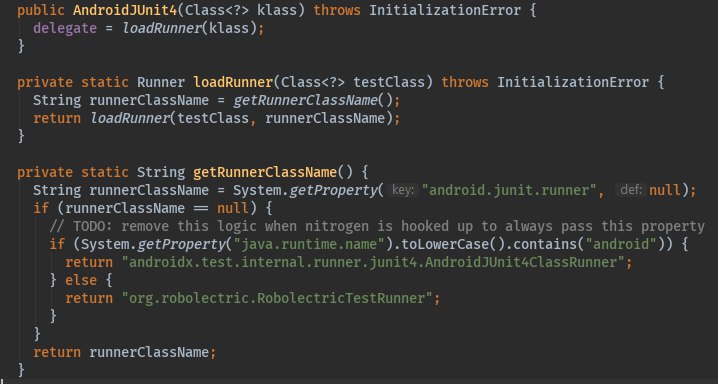Click InitializationError in the constructor signature
The image size is (718, 384).
[445, 10]
